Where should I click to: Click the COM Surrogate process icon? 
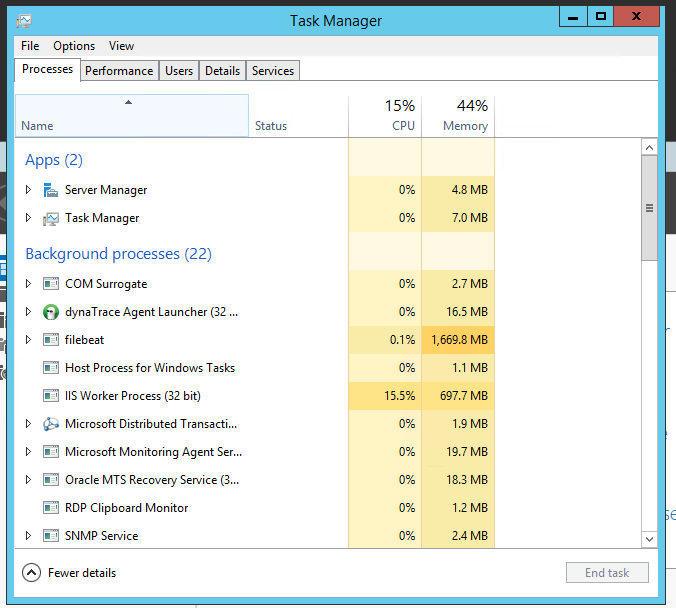[x=51, y=284]
